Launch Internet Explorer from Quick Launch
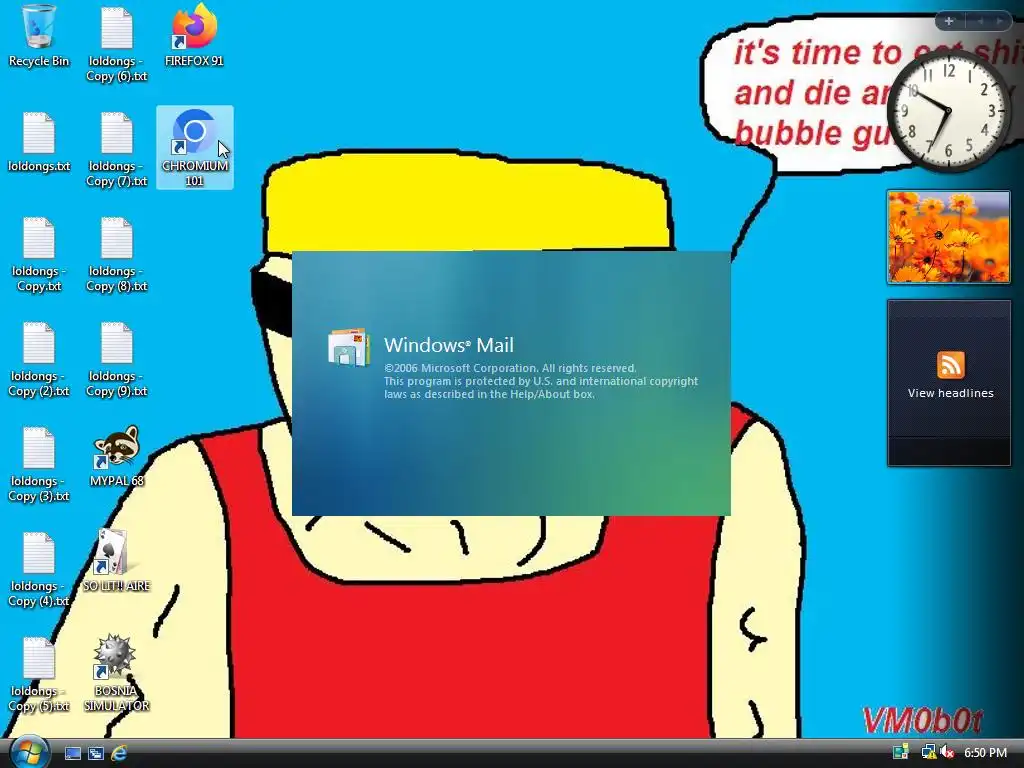The image size is (1024, 768). [118, 753]
